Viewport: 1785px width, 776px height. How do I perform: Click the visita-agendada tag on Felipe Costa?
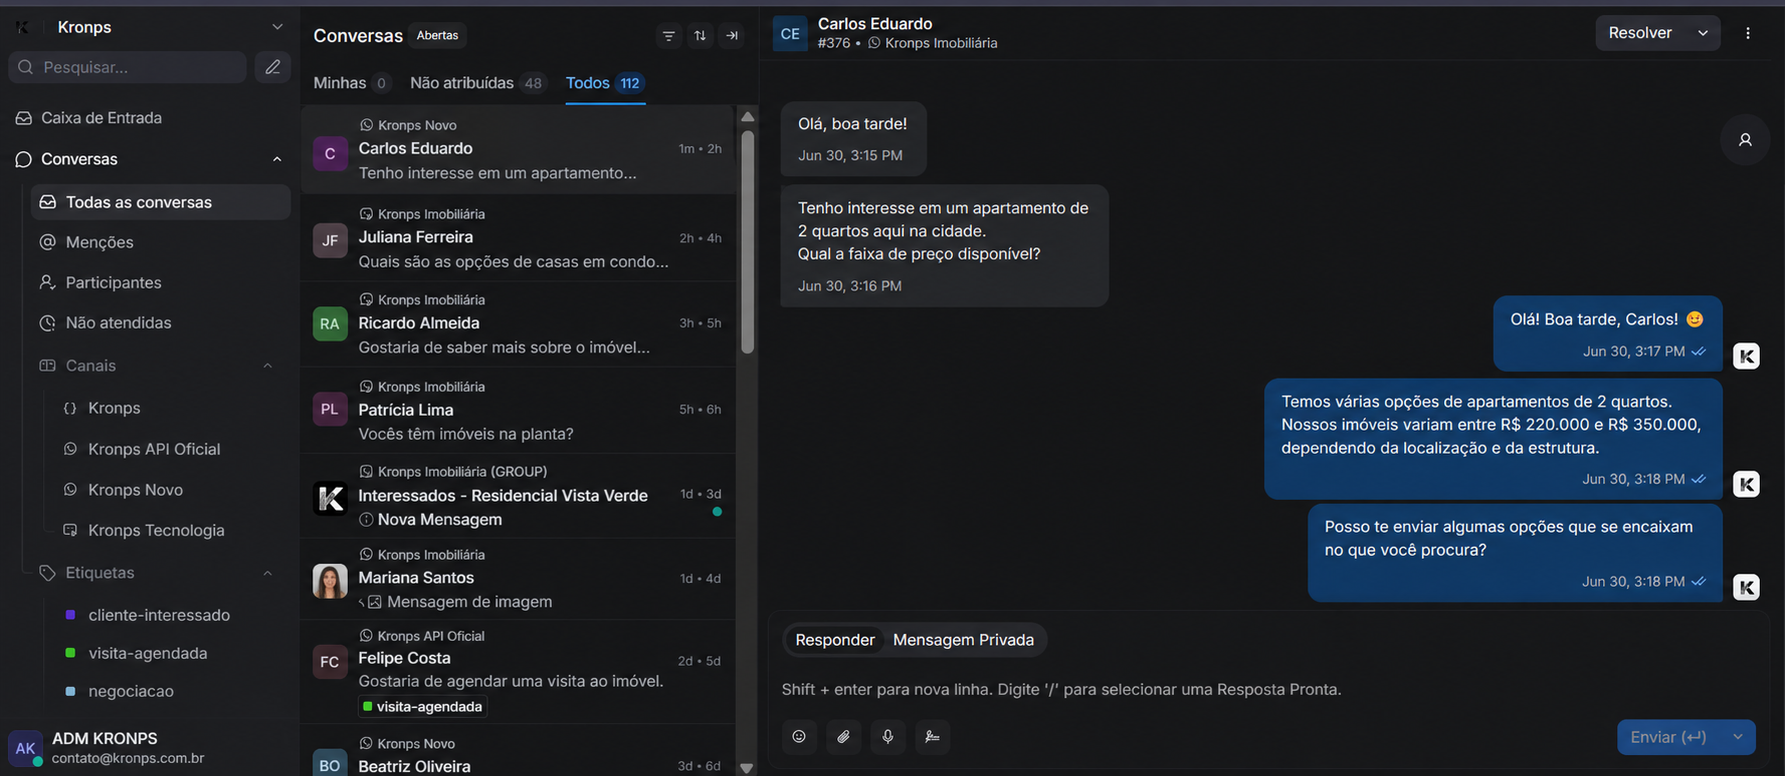[422, 706]
